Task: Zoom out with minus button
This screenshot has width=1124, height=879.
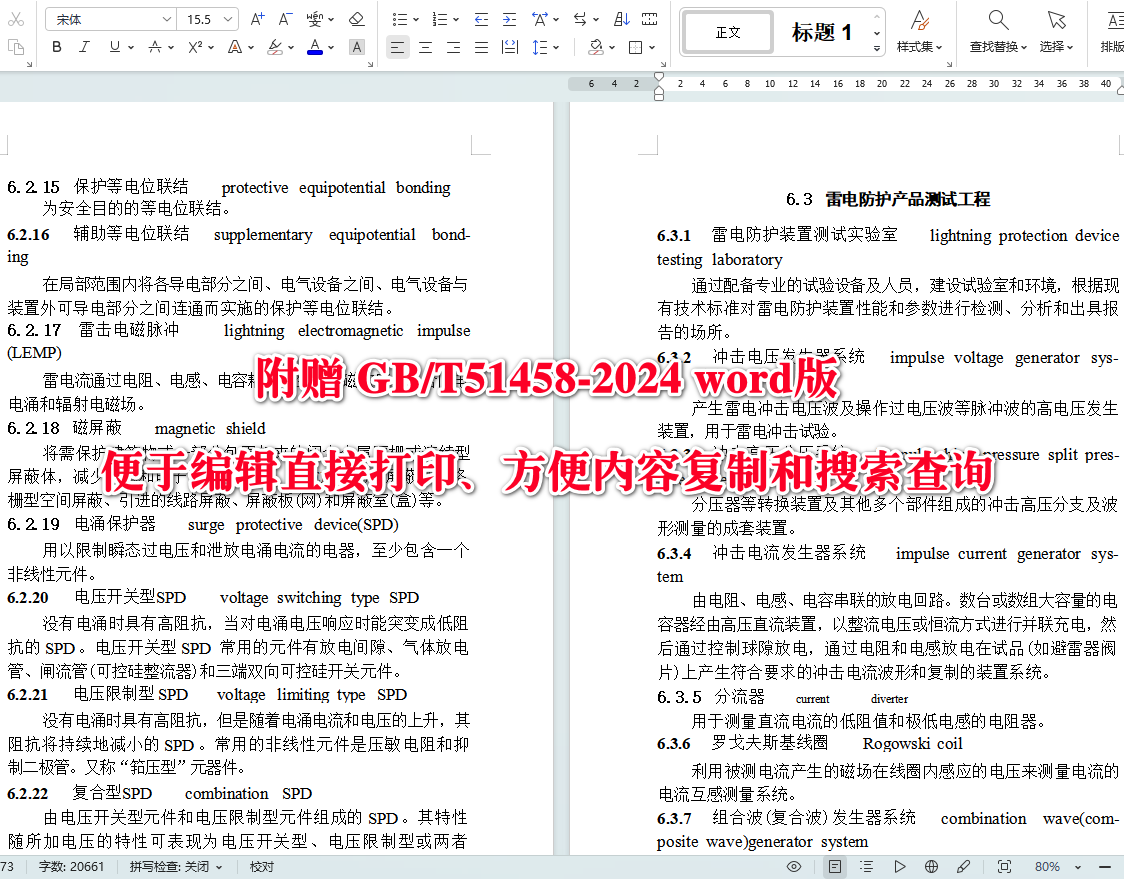Action: tap(1105, 867)
